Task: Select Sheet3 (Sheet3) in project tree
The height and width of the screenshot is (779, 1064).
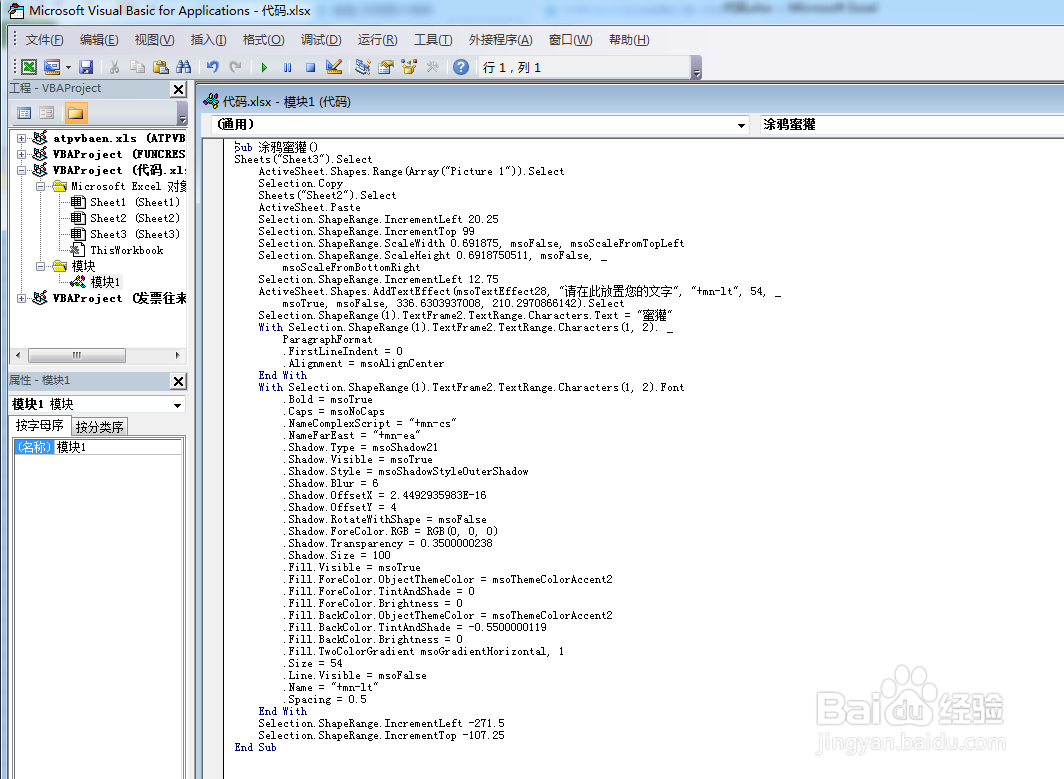Action: [x=134, y=234]
